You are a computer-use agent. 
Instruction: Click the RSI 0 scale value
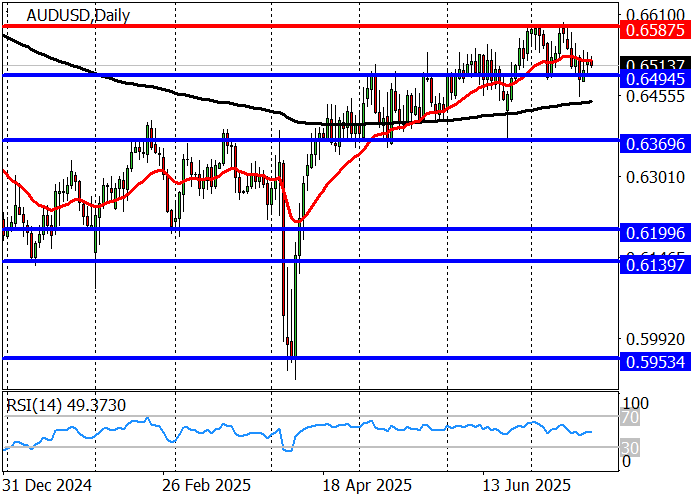click(x=627, y=461)
